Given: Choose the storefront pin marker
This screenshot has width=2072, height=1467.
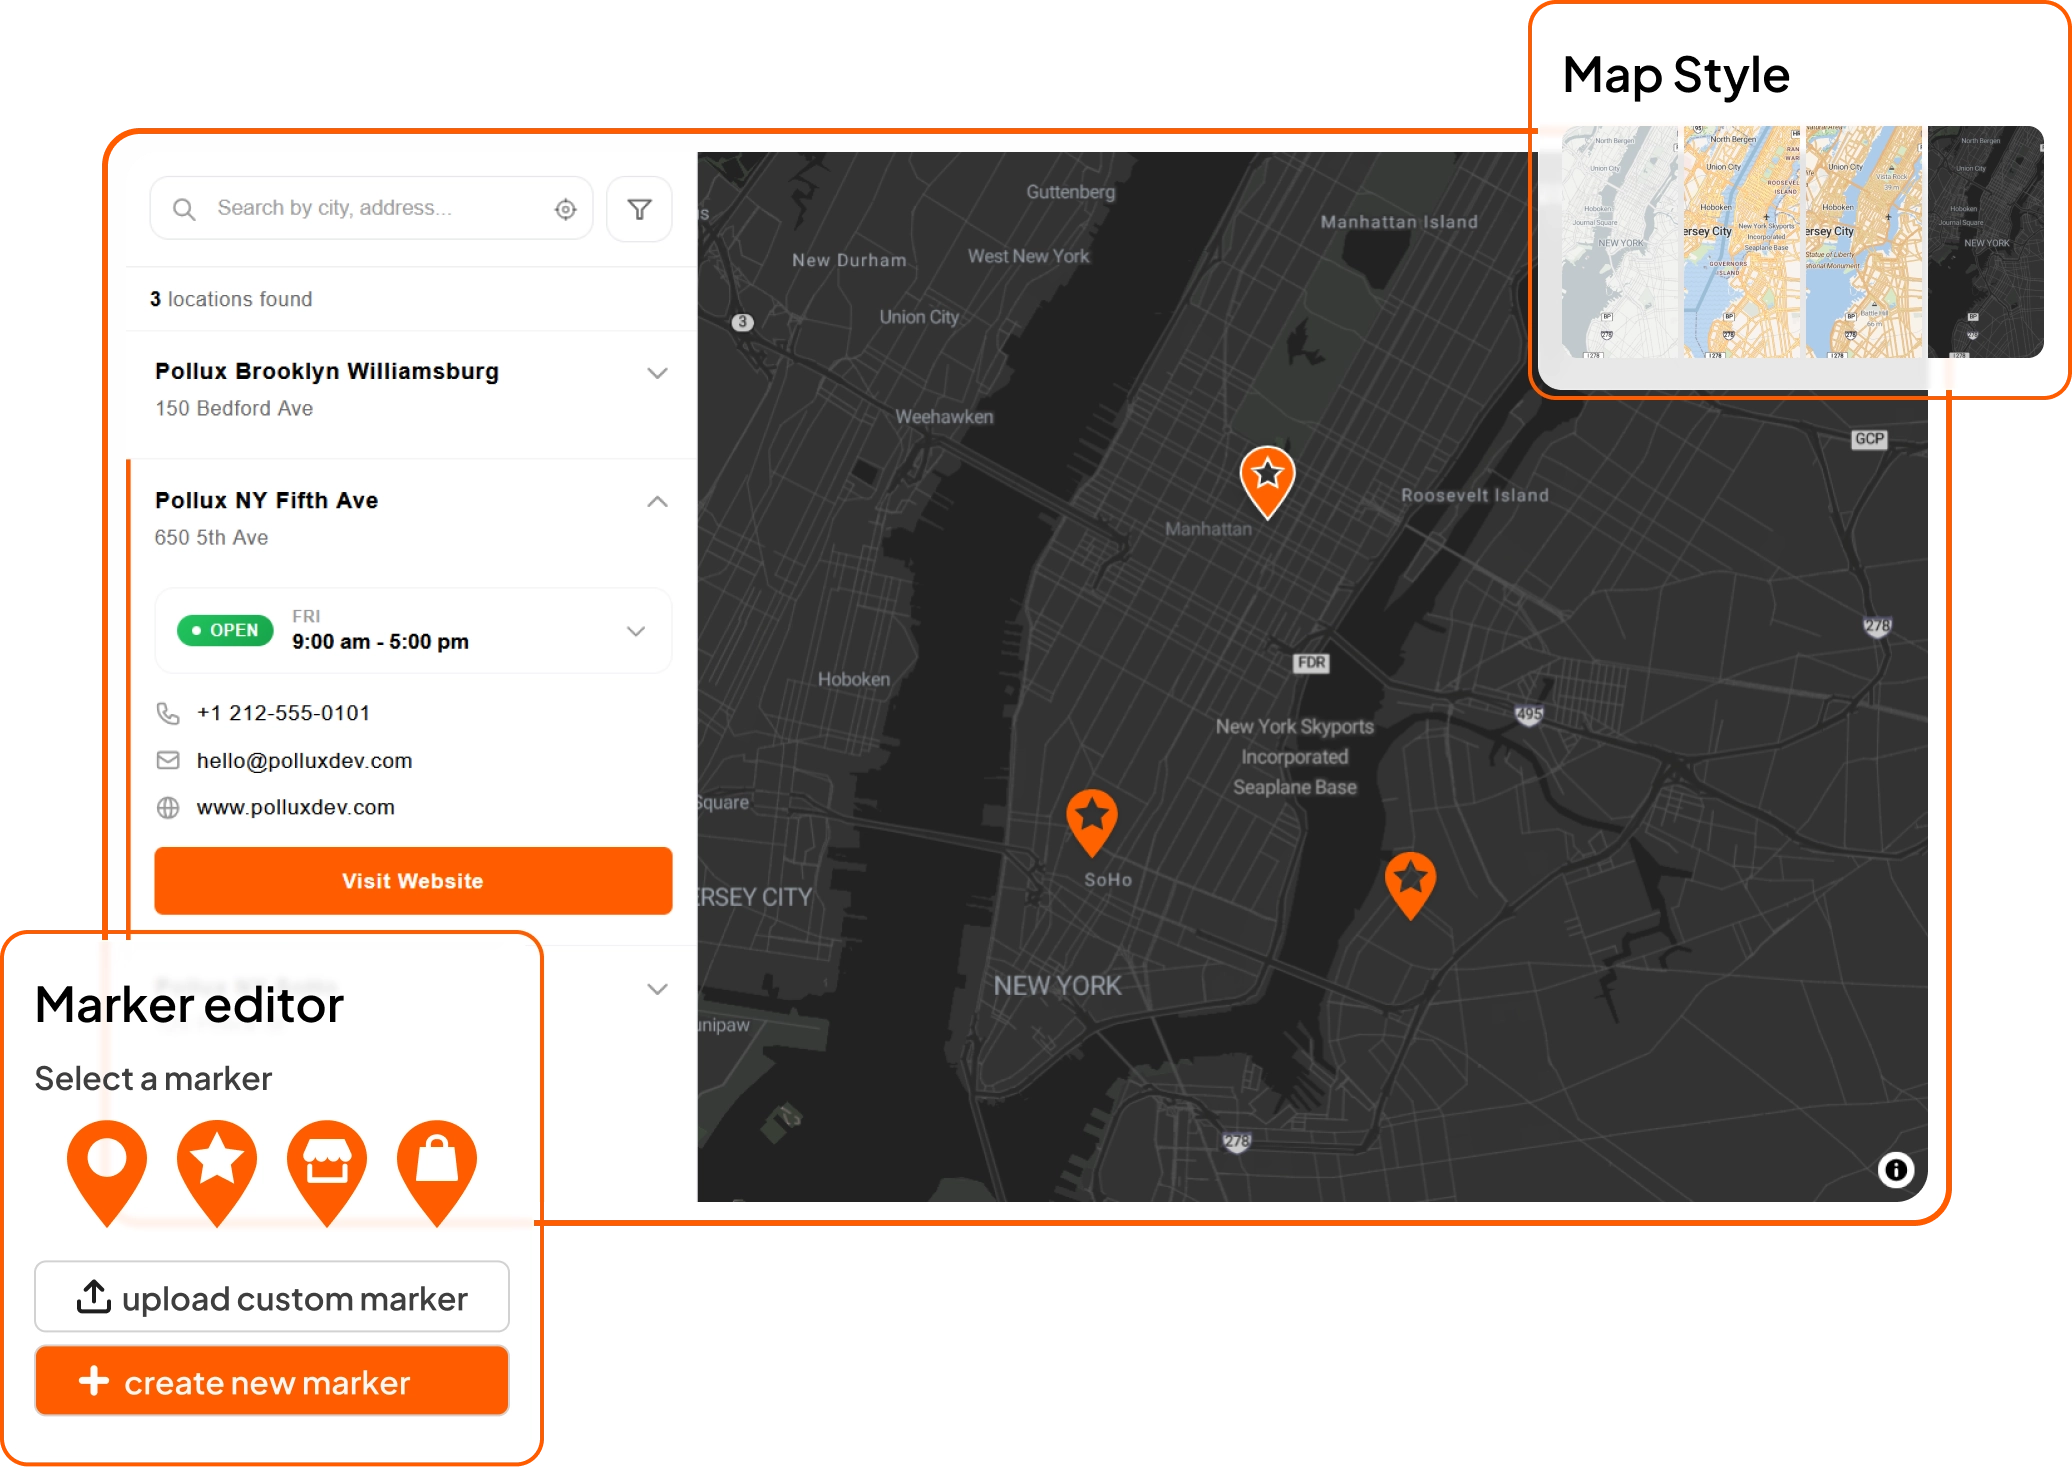Looking at the screenshot, I should [x=327, y=1172].
